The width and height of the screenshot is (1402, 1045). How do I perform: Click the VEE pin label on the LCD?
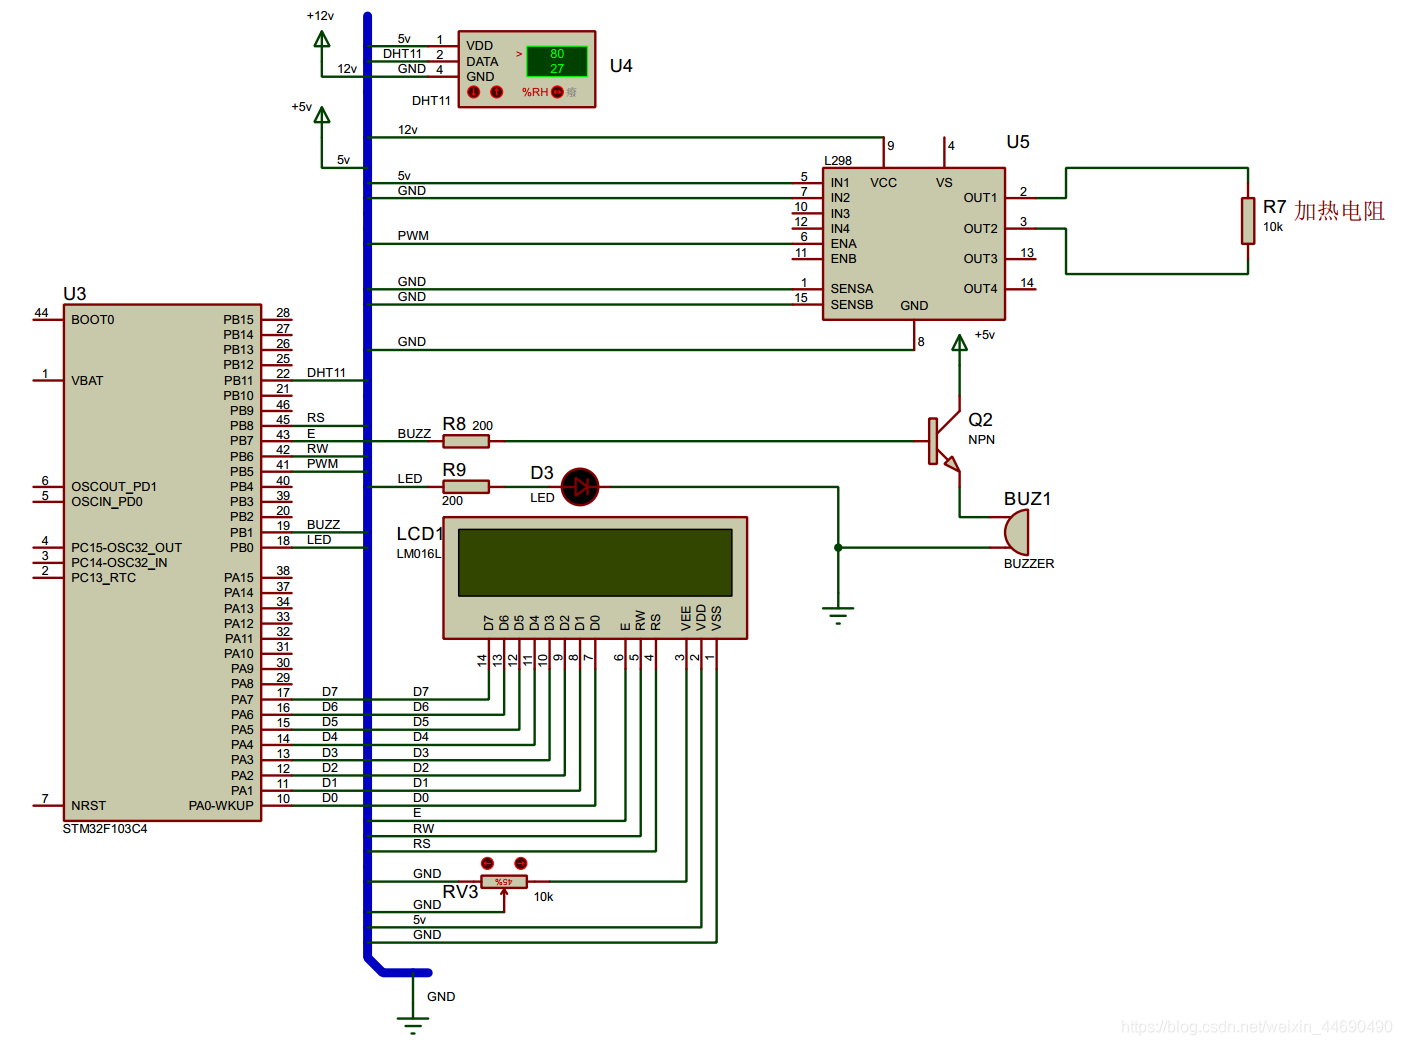point(686,618)
